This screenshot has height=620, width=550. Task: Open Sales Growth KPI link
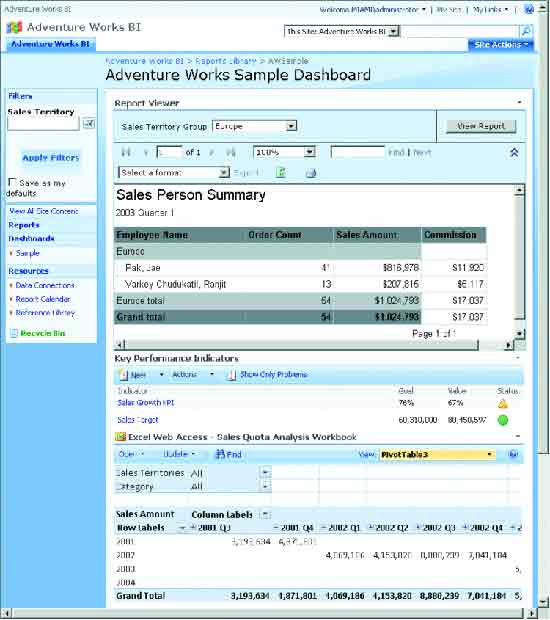(x=146, y=403)
